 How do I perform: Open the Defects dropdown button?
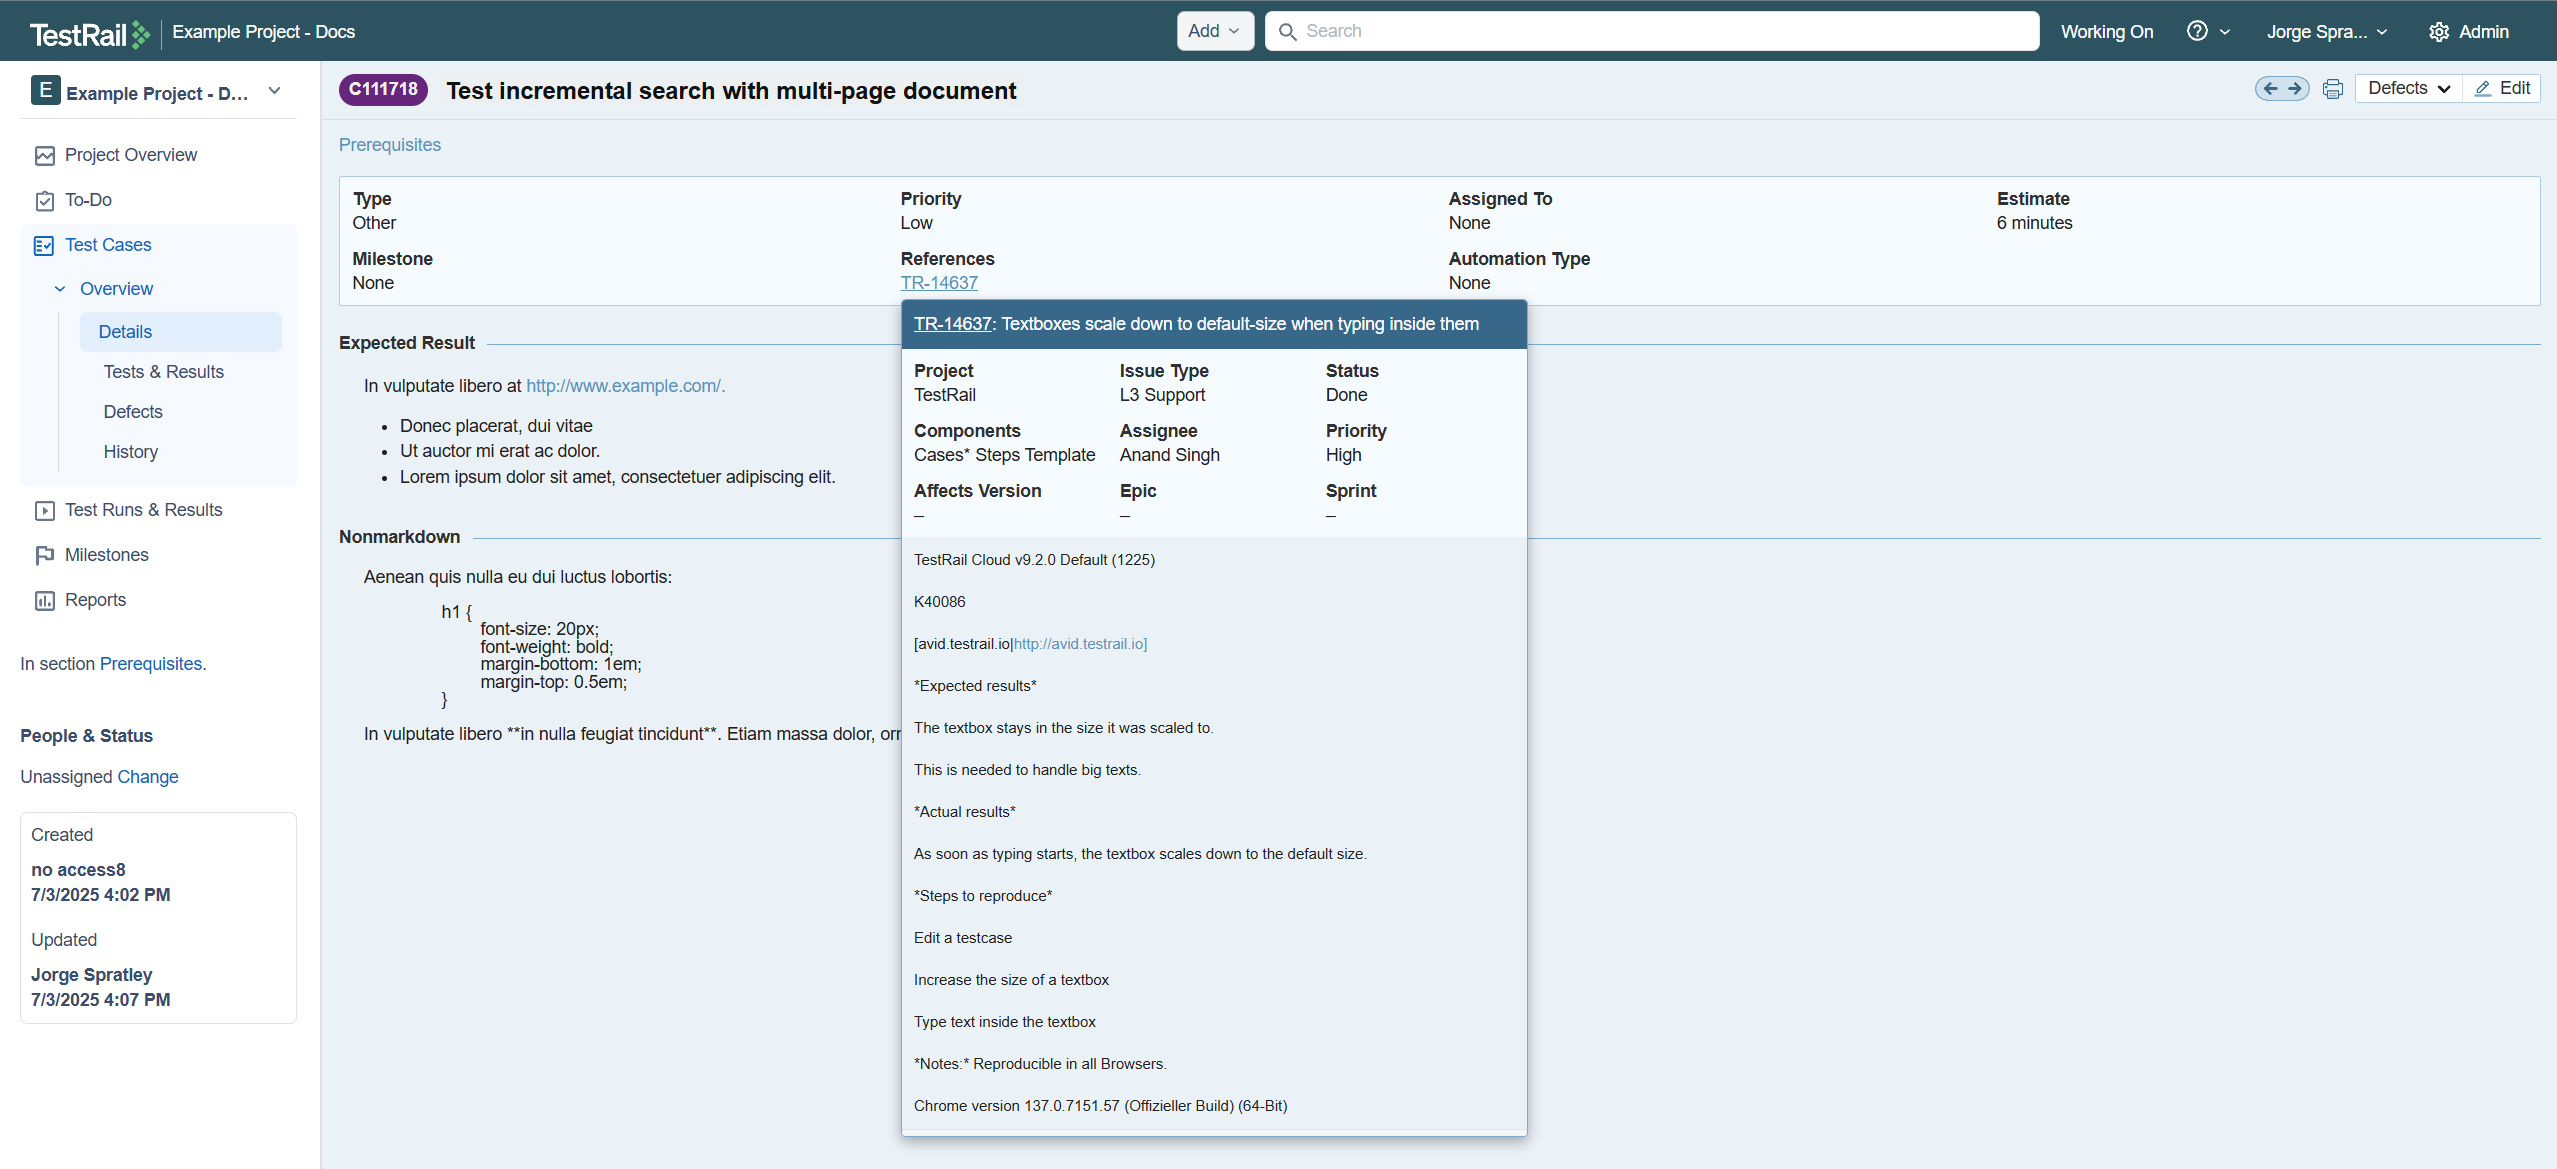(2408, 89)
